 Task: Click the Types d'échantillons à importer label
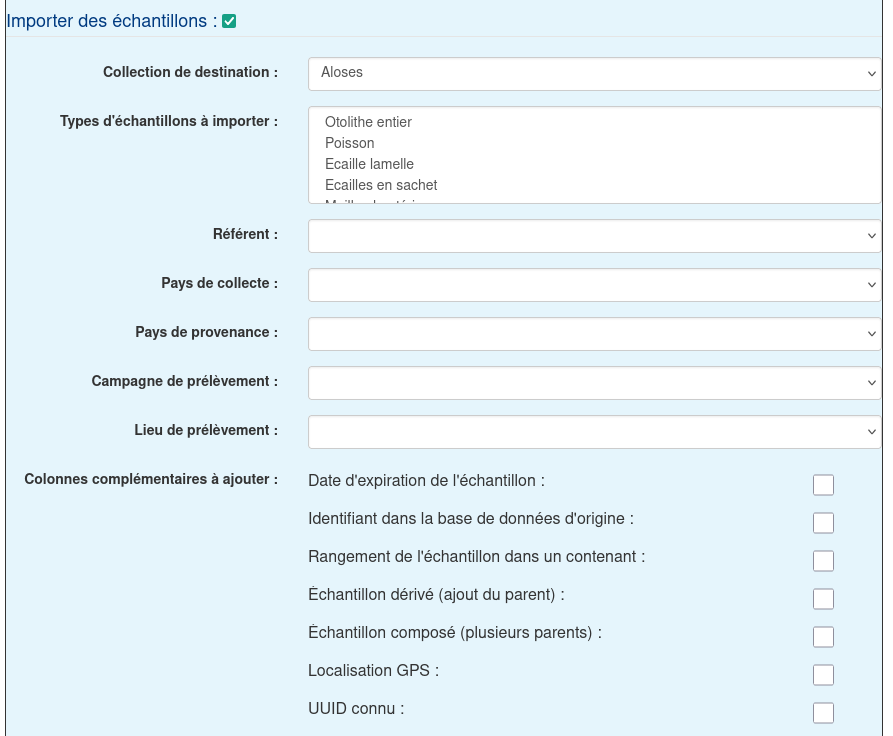click(x=168, y=121)
